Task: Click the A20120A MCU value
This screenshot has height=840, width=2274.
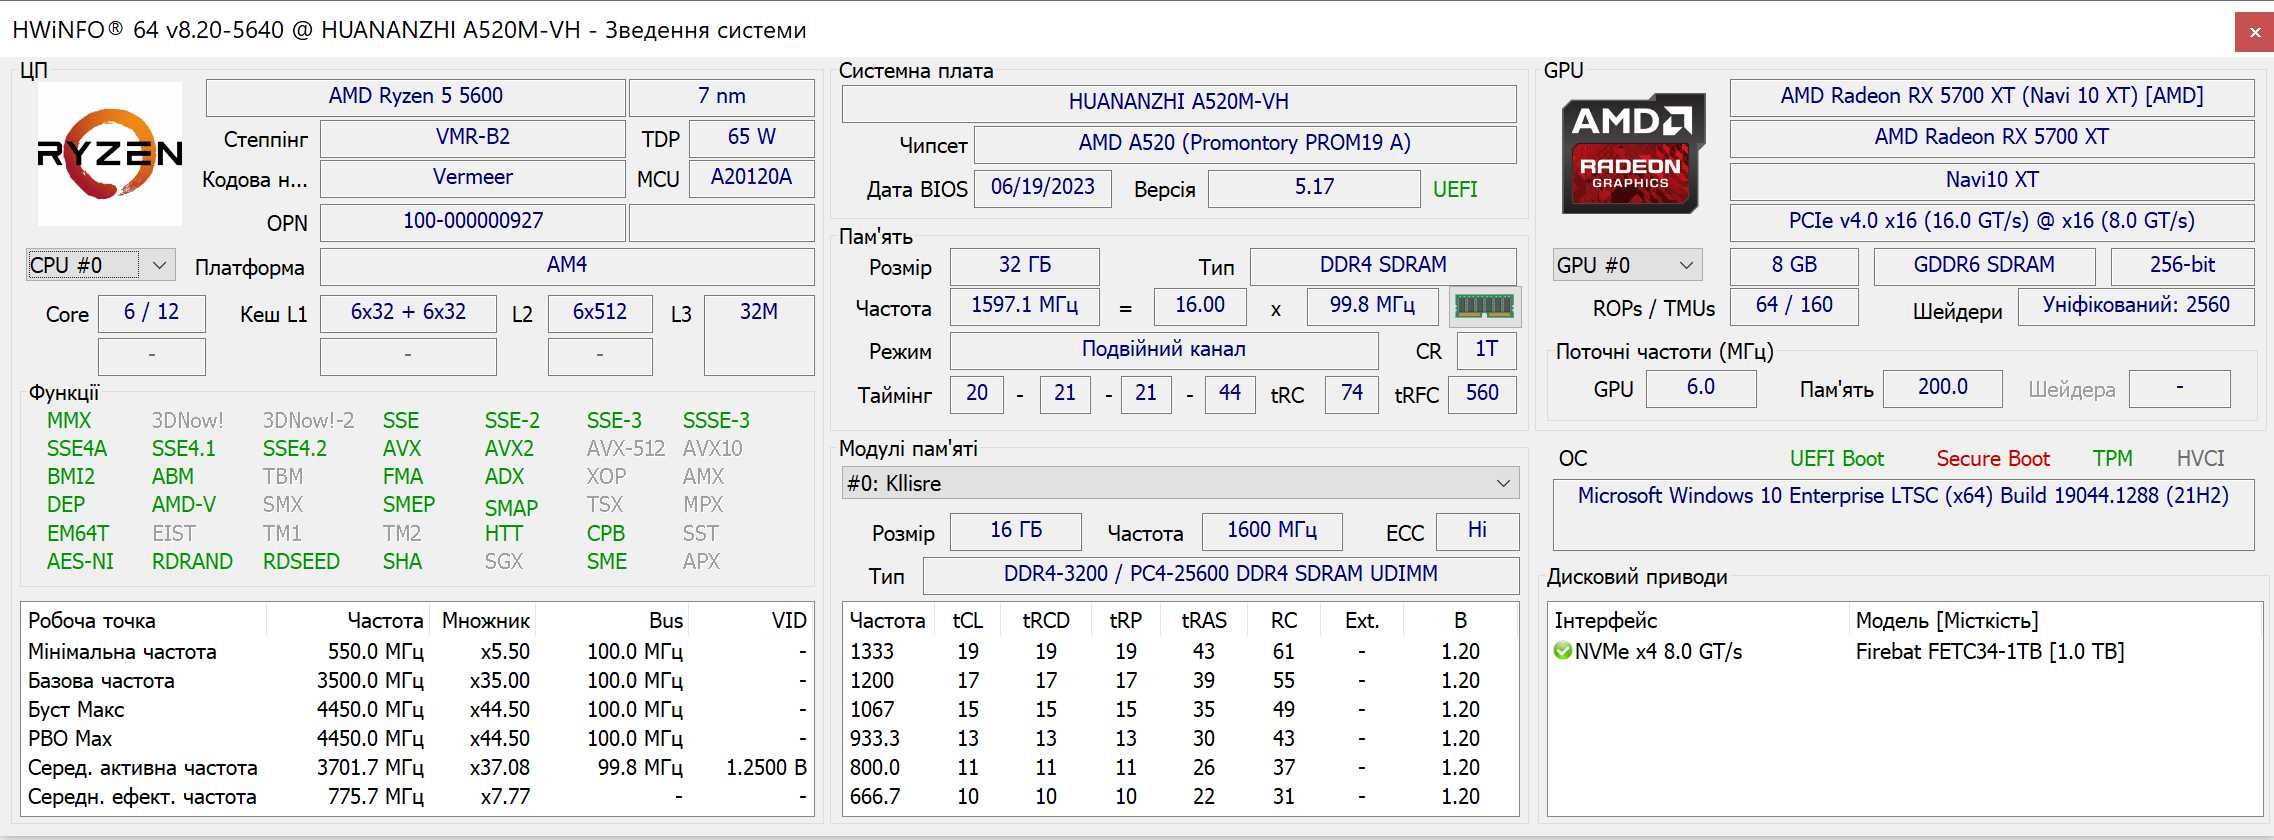Action: coord(752,178)
